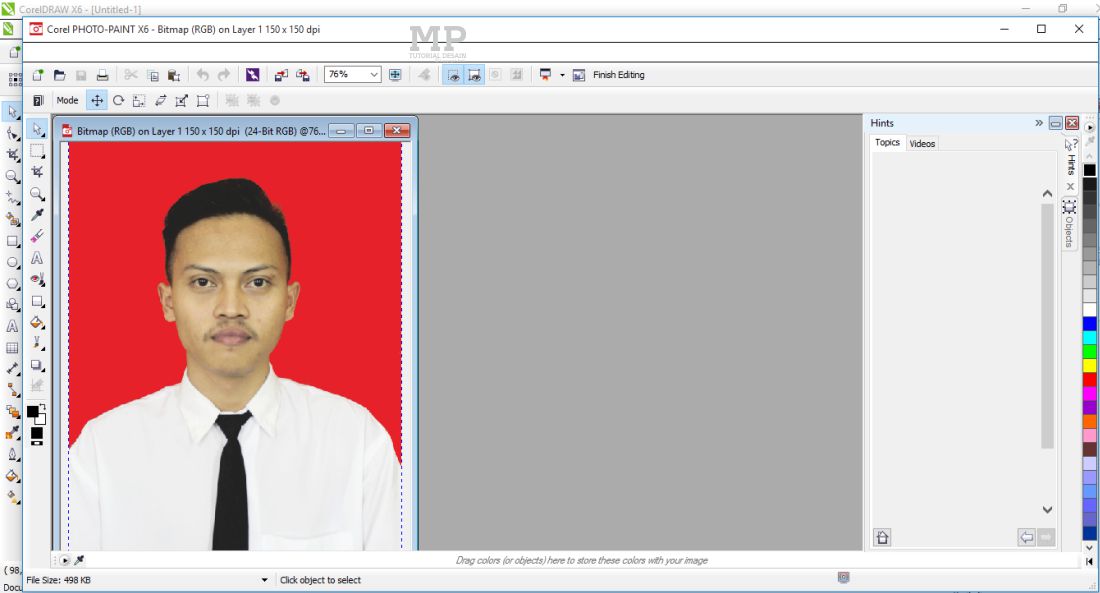The height and width of the screenshot is (593, 1100).
Task: Expand the color palette with end arrow
Action: pos(1089,561)
